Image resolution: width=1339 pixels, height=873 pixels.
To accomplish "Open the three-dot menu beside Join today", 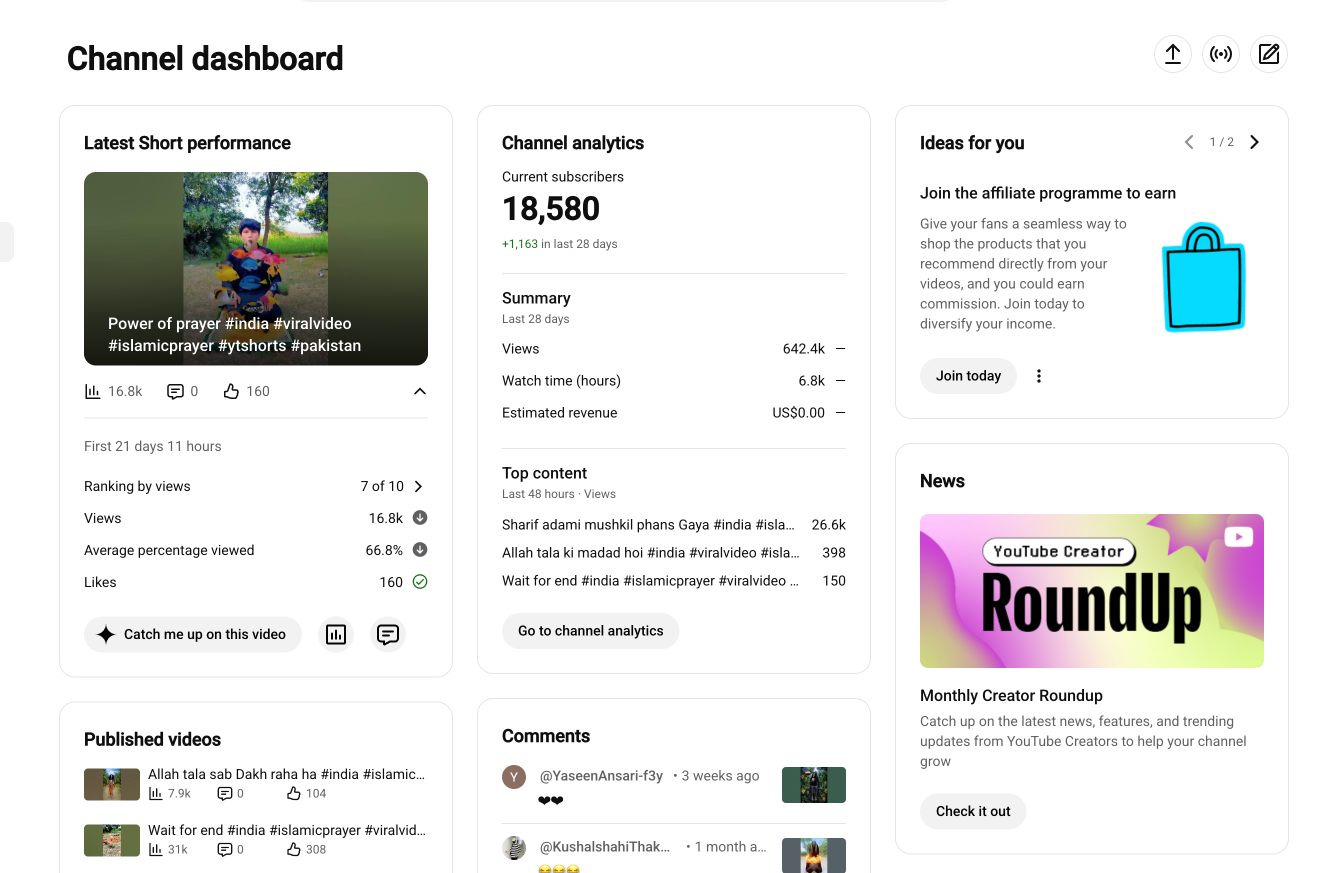I will (x=1039, y=376).
